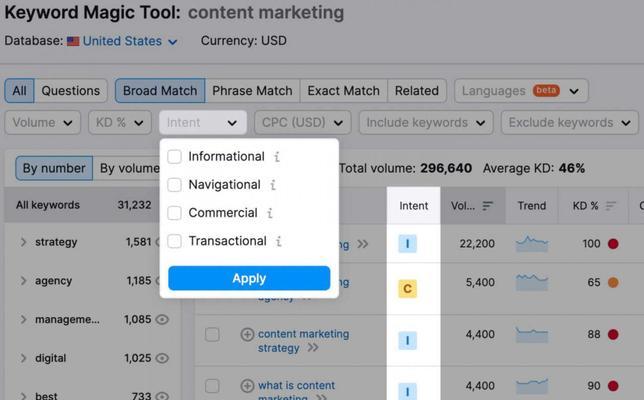Image resolution: width=644 pixels, height=400 pixels.
Task: Open the content marketing strategy keyword link
Action: click(303, 341)
